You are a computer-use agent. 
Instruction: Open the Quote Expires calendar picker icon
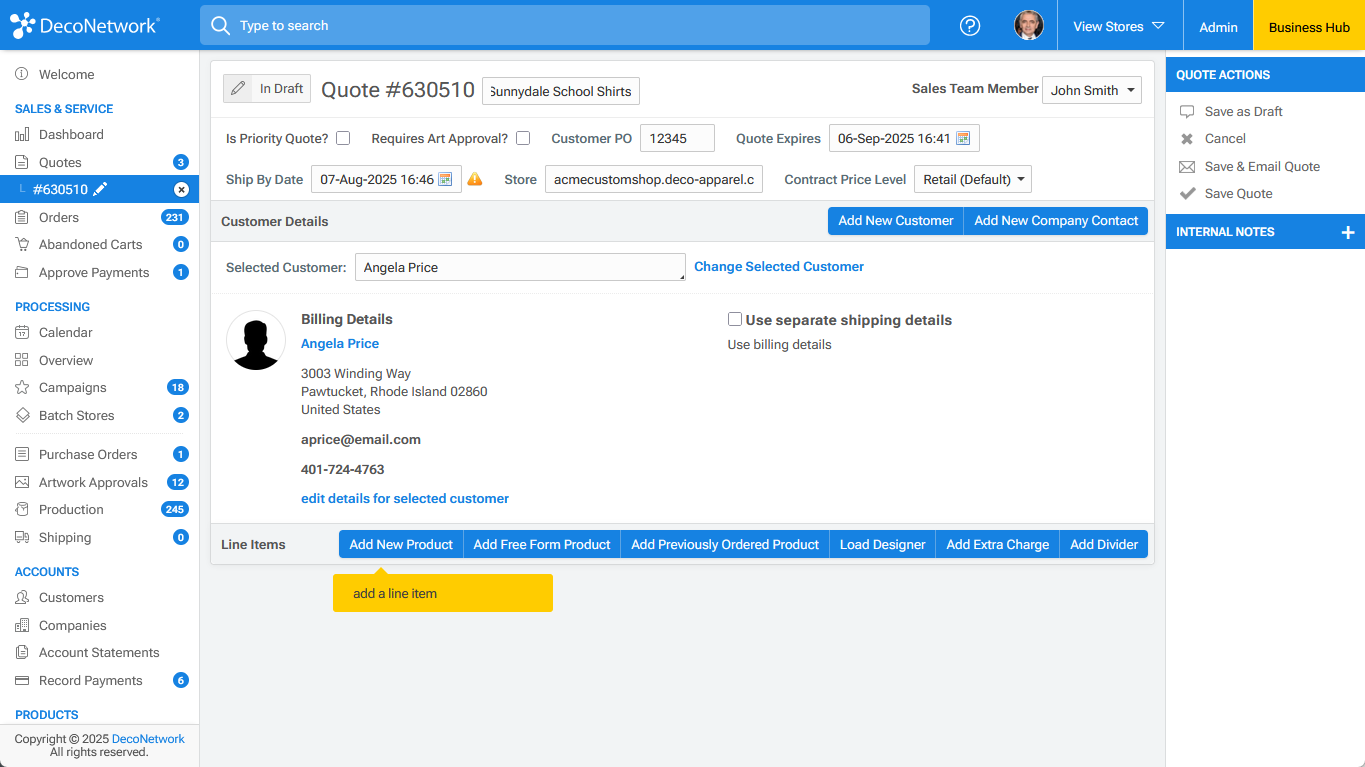963,139
